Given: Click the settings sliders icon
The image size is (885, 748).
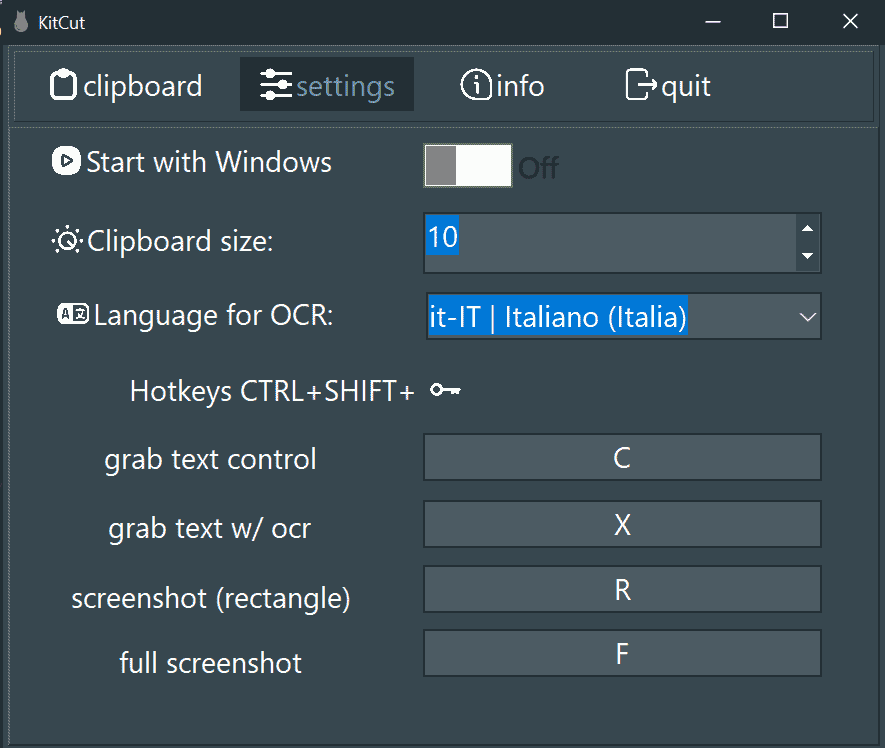Looking at the screenshot, I should click(x=276, y=85).
